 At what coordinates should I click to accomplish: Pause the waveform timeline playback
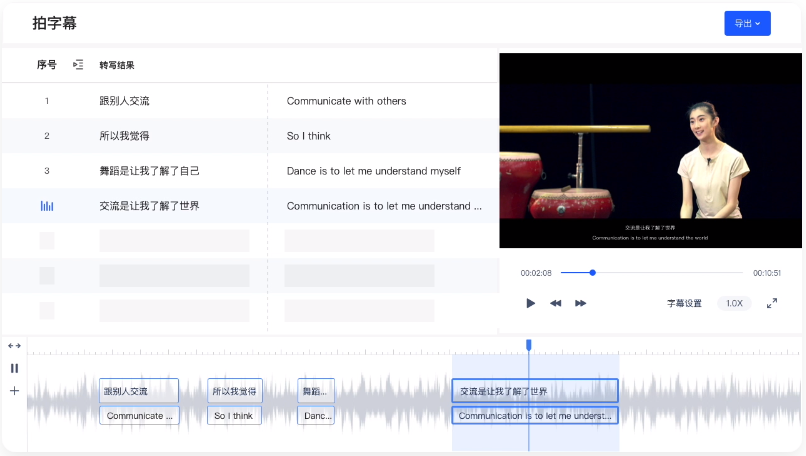click(14, 368)
